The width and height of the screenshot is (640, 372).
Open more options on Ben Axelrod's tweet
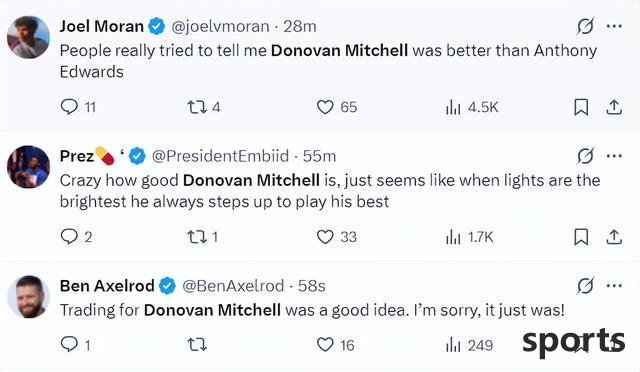614,286
